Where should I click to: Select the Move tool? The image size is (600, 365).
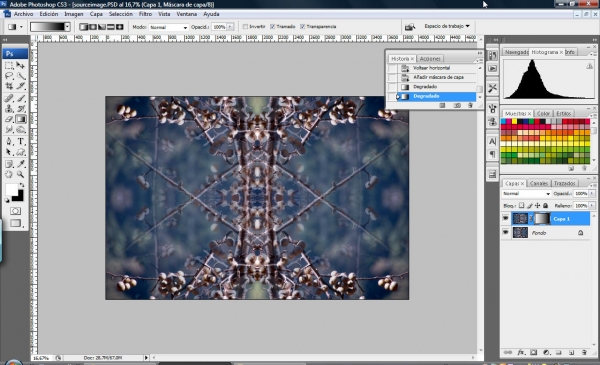coord(21,65)
